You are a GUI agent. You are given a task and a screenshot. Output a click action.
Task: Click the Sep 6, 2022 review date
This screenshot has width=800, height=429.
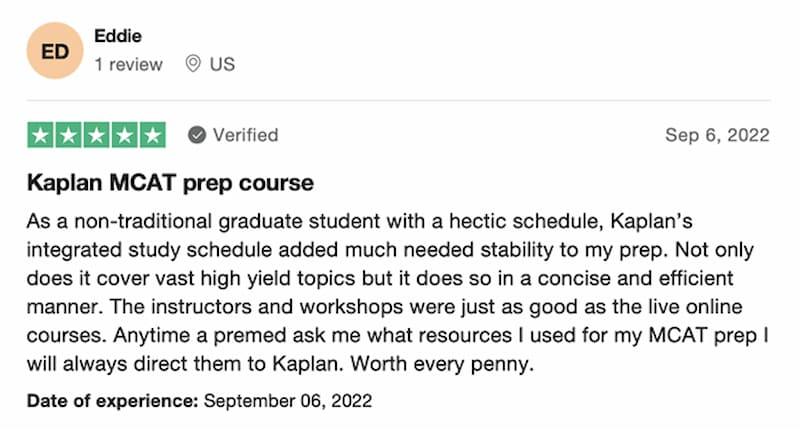(x=717, y=135)
